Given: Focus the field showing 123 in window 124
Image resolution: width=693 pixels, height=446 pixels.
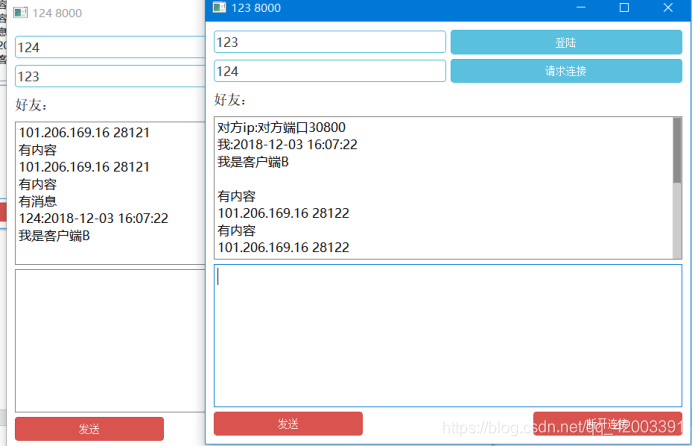Looking at the screenshot, I should click(x=110, y=76).
